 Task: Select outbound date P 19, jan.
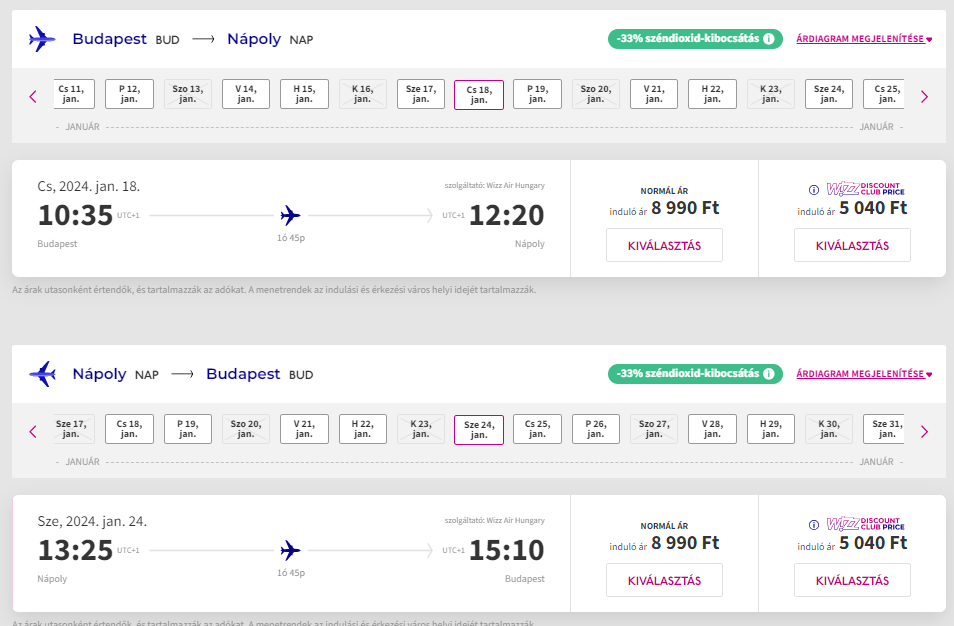point(537,94)
